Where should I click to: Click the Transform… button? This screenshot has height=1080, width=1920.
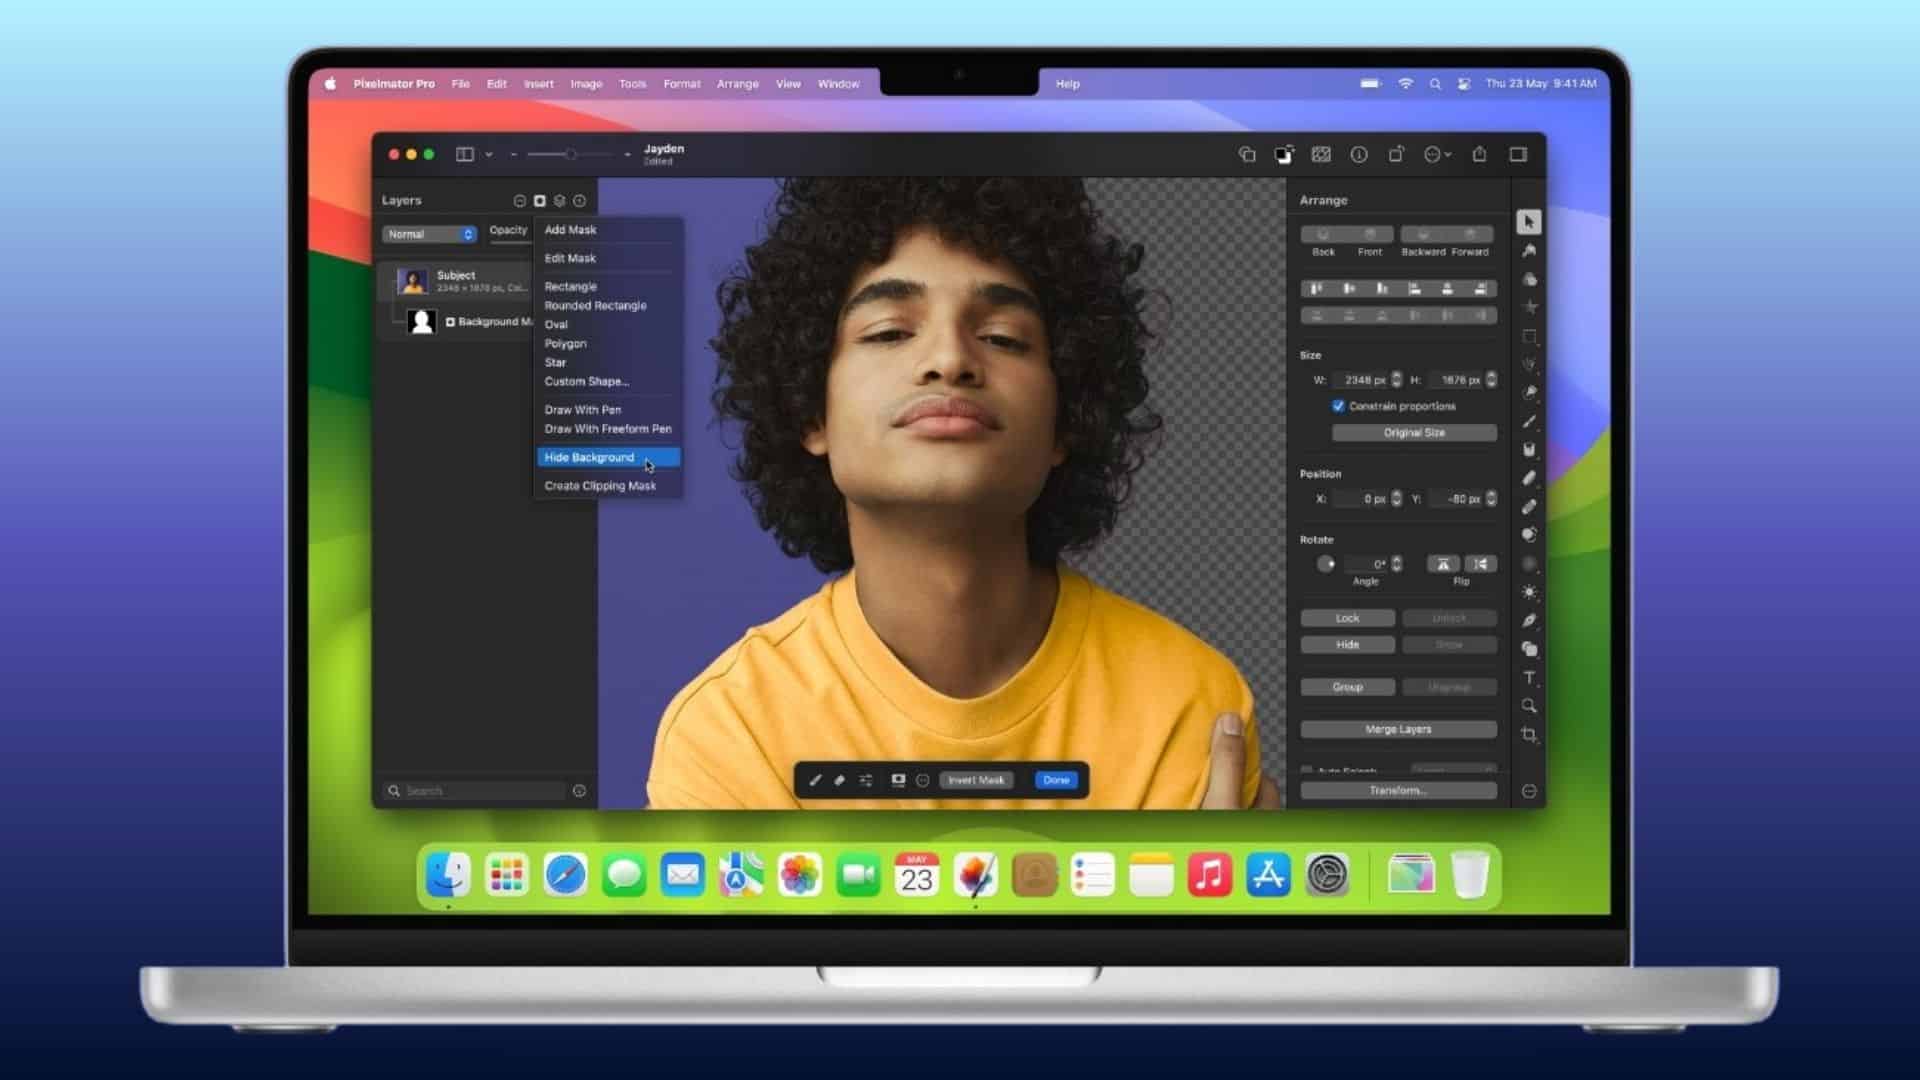[x=1398, y=790]
